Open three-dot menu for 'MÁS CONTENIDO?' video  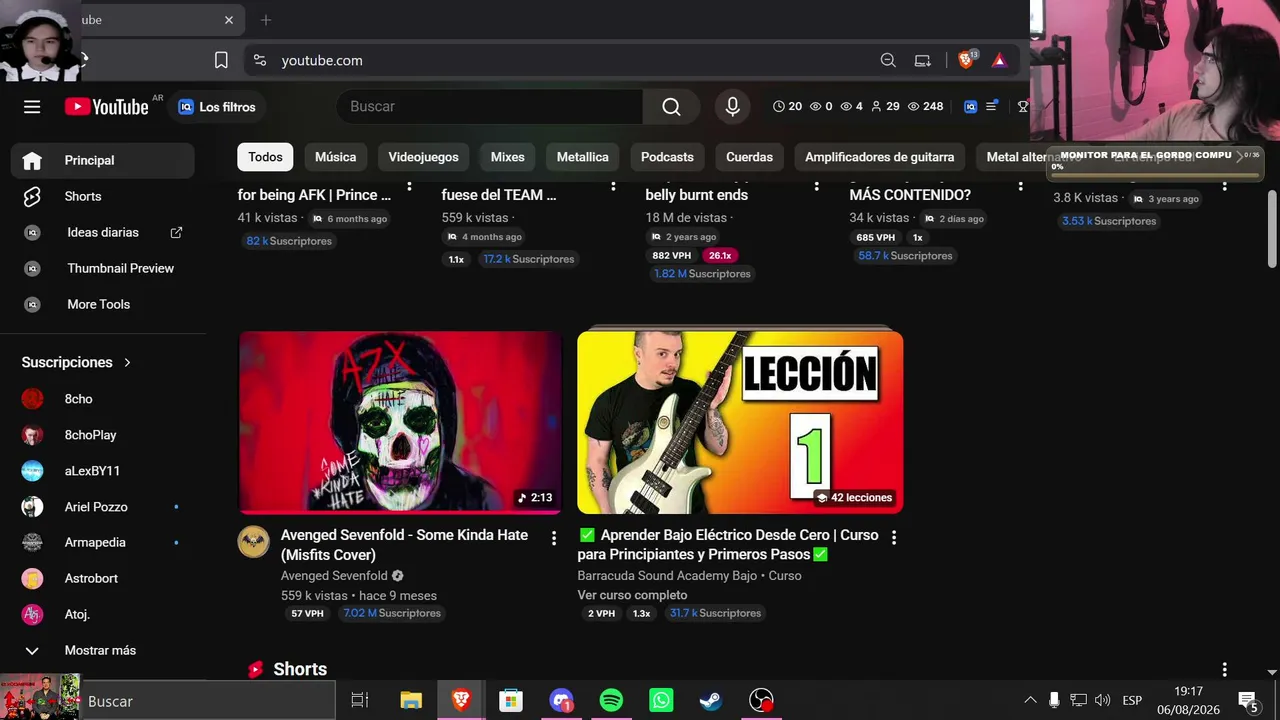(1020, 186)
